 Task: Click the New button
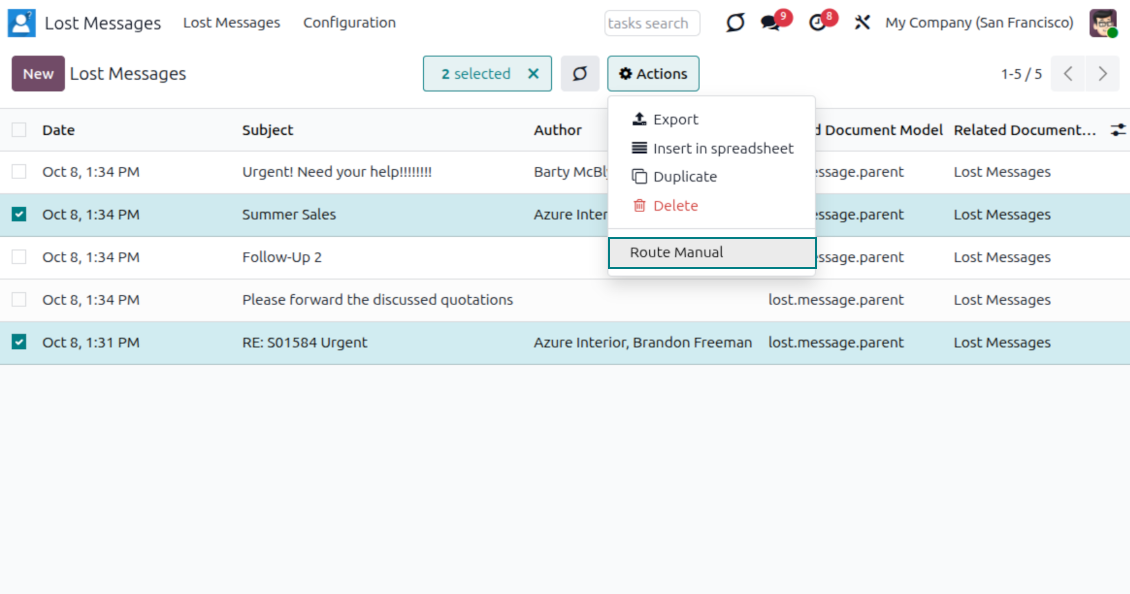[38, 74]
